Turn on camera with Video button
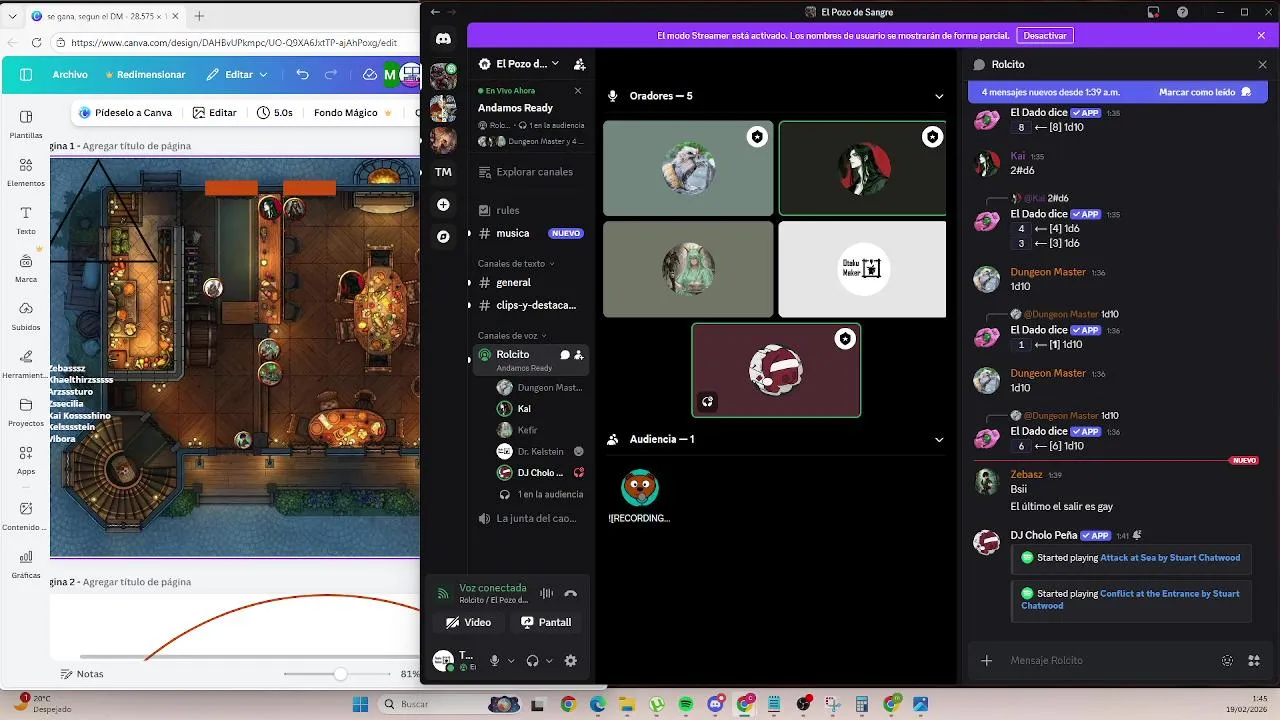Screen dimensions: 1280x720 (x=468, y=622)
